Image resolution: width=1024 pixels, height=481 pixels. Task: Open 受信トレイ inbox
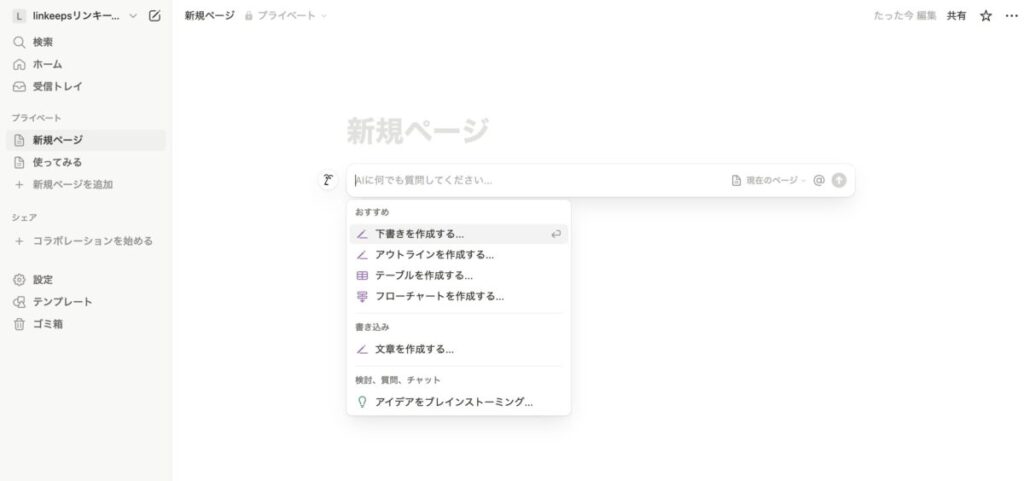[86, 87]
